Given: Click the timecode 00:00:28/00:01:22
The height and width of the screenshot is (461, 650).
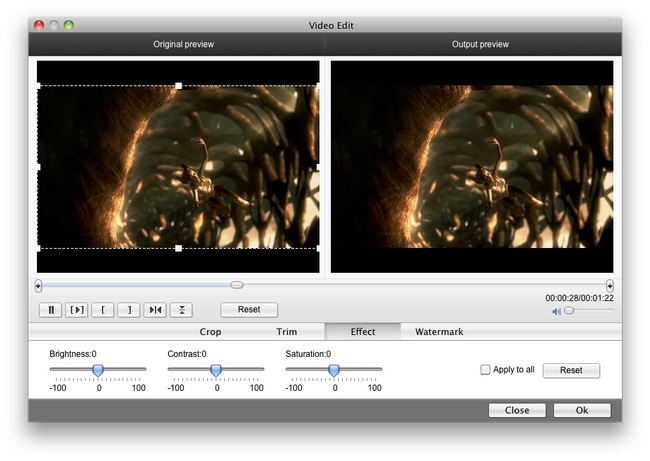Looking at the screenshot, I should (x=580, y=298).
